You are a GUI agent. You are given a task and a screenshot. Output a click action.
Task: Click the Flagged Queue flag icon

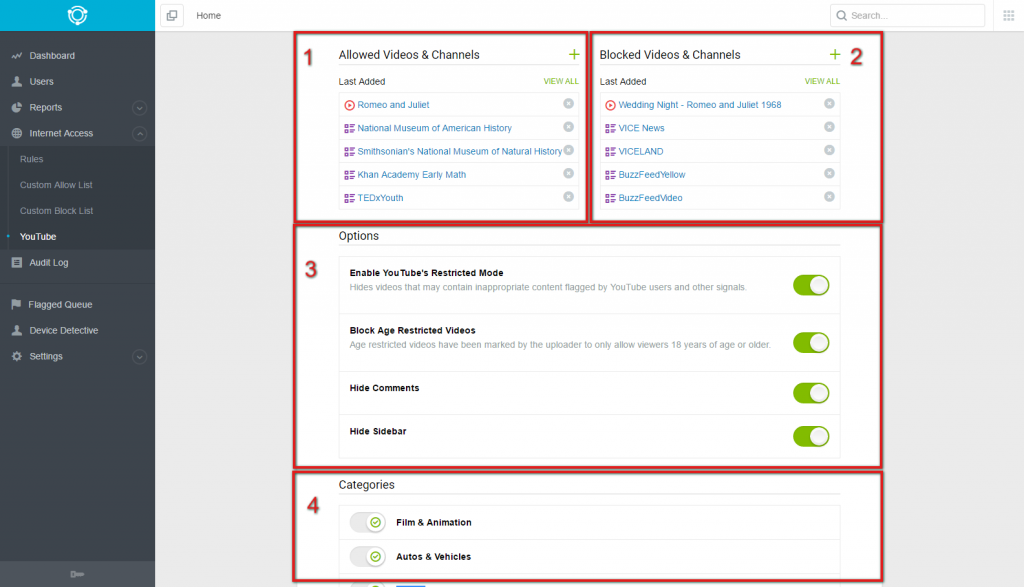16,304
